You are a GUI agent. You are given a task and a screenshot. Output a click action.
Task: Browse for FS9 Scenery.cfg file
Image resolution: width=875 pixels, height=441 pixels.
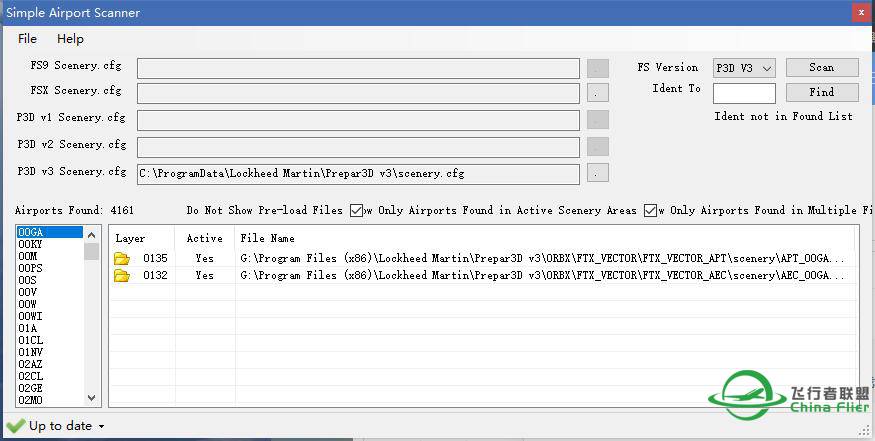[x=598, y=69]
